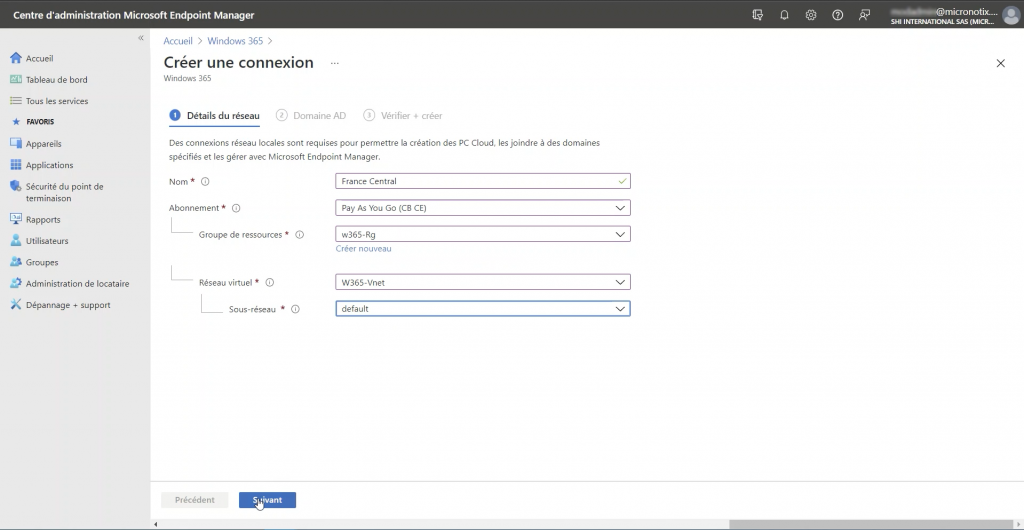Open Tableau de bord in the sidebar
Viewport: 1024px width, 530px height.
coord(56,80)
